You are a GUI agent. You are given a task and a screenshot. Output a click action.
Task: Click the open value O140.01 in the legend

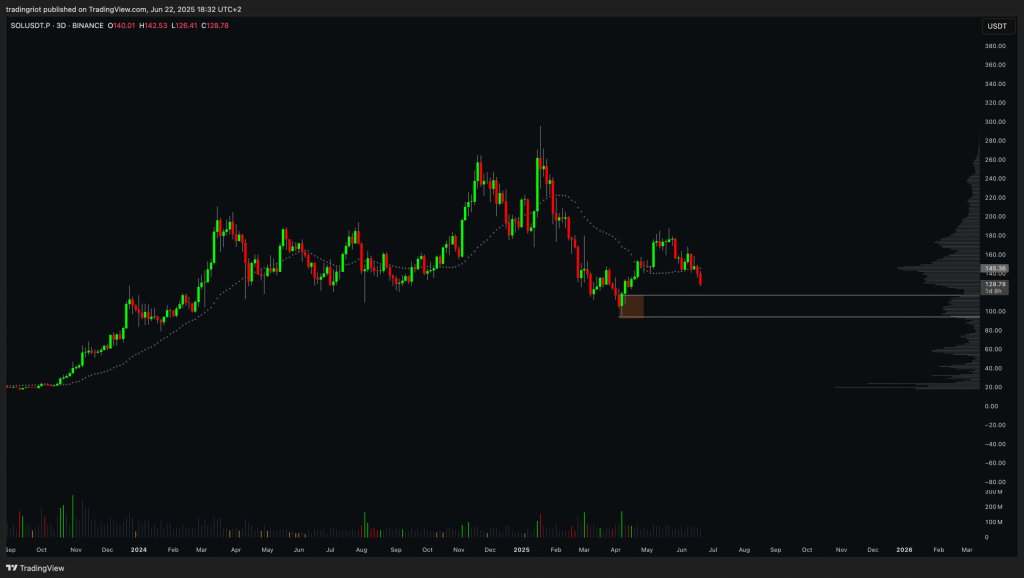pyautogui.click(x=121, y=26)
